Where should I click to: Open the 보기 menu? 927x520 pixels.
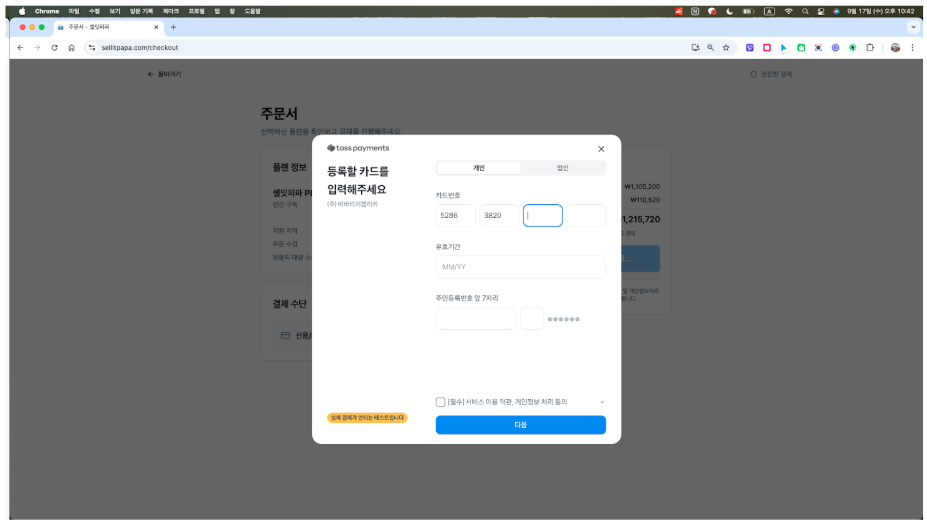115,11
